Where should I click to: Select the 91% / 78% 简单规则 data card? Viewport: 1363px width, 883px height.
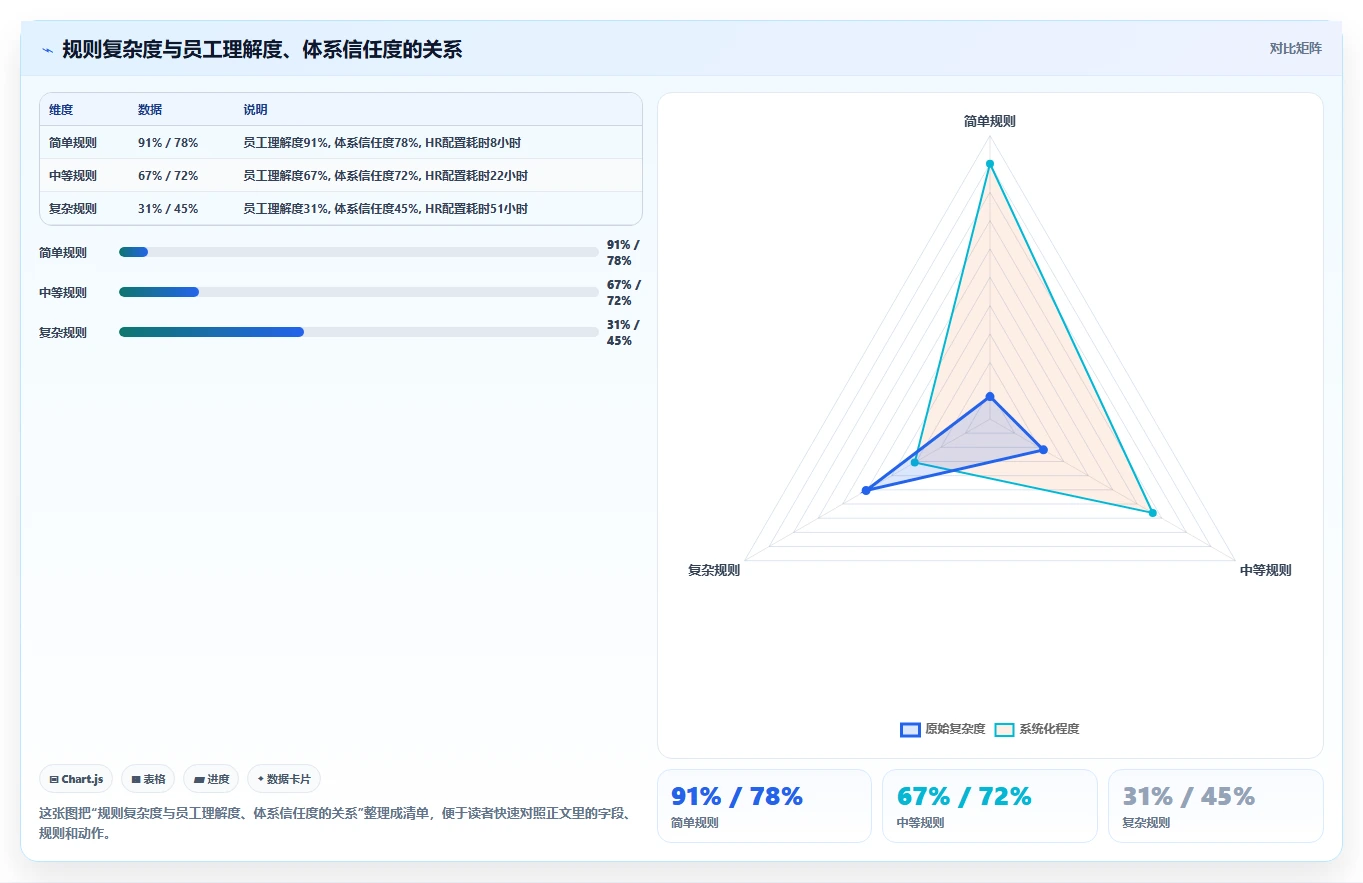(764, 806)
